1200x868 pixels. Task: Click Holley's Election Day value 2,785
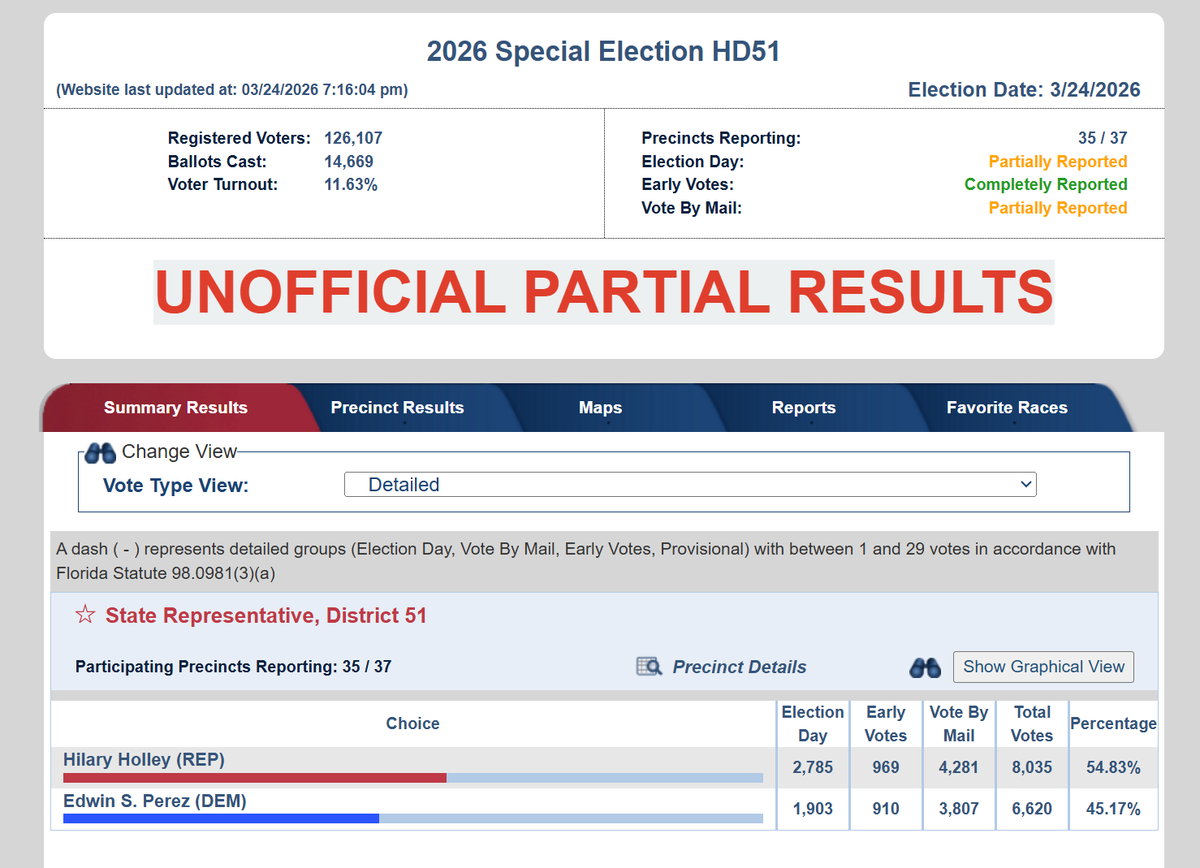813,768
